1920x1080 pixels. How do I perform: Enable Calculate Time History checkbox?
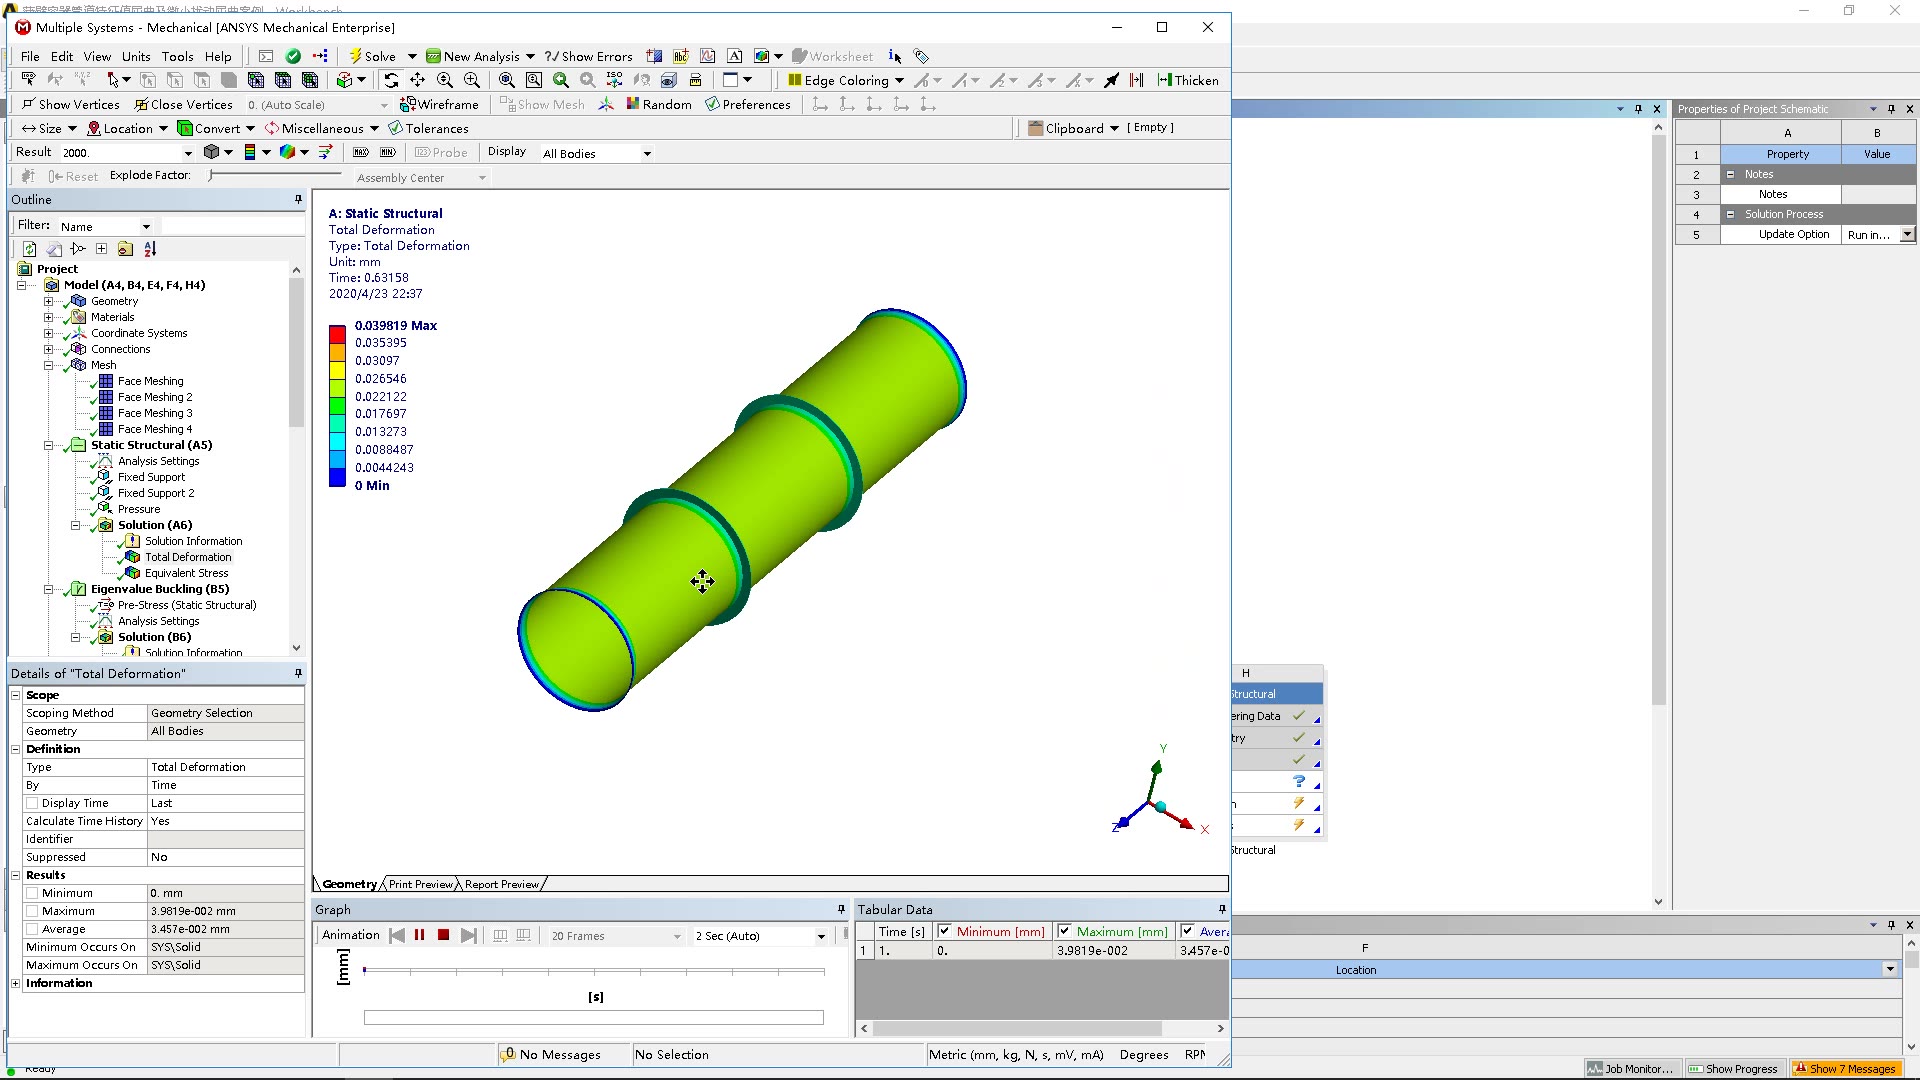223,820
